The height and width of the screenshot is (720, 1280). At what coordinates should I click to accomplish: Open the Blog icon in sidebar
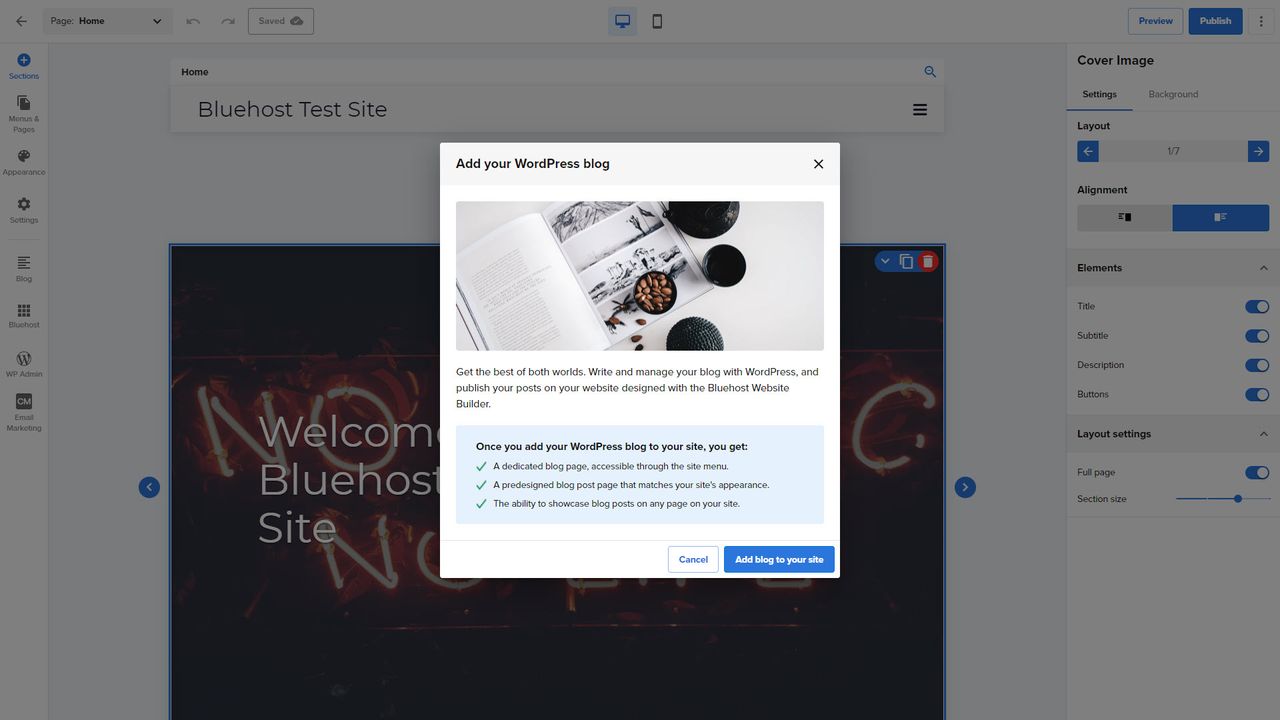(24, 269)
